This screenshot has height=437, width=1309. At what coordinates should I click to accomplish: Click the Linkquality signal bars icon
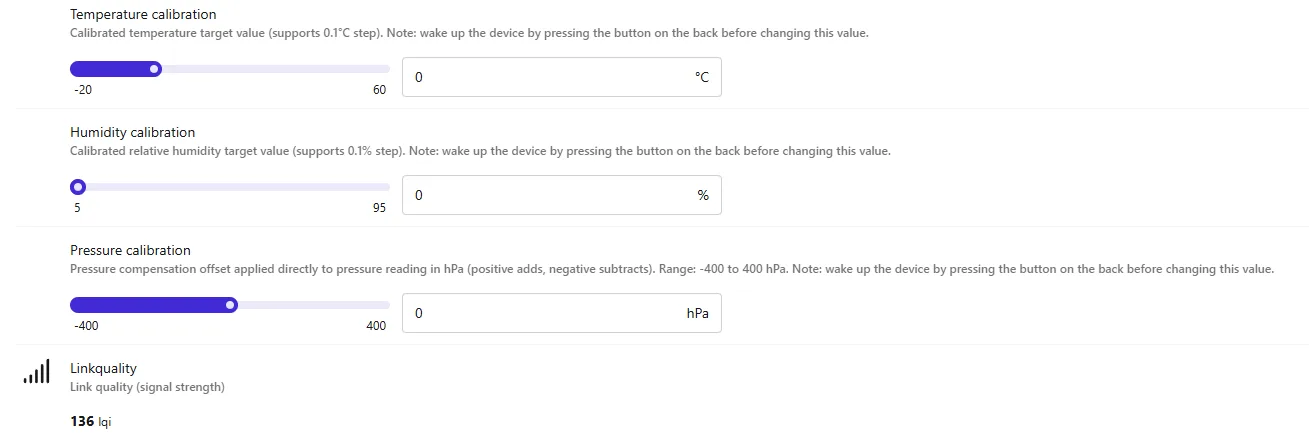[36, 372]
